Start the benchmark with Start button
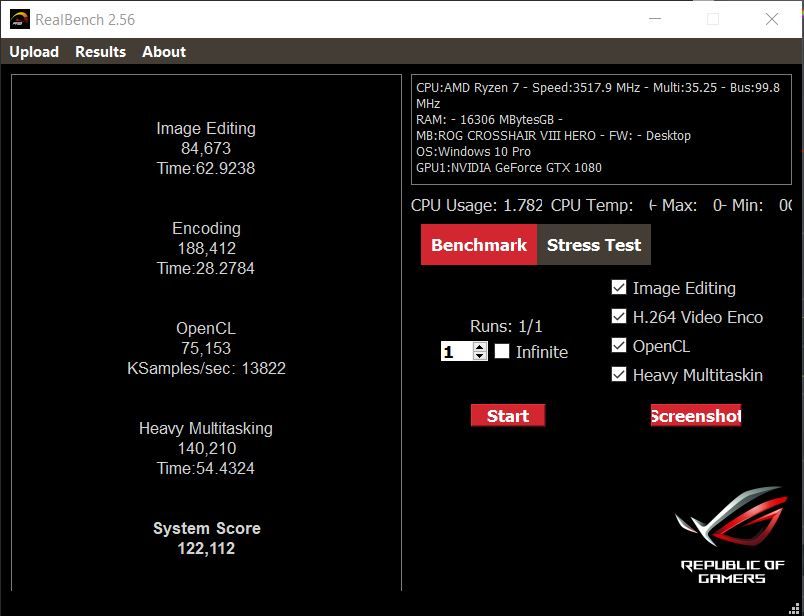Image resolution: width=804 pixels, height=616 pixels. click(x=508, y=415)
